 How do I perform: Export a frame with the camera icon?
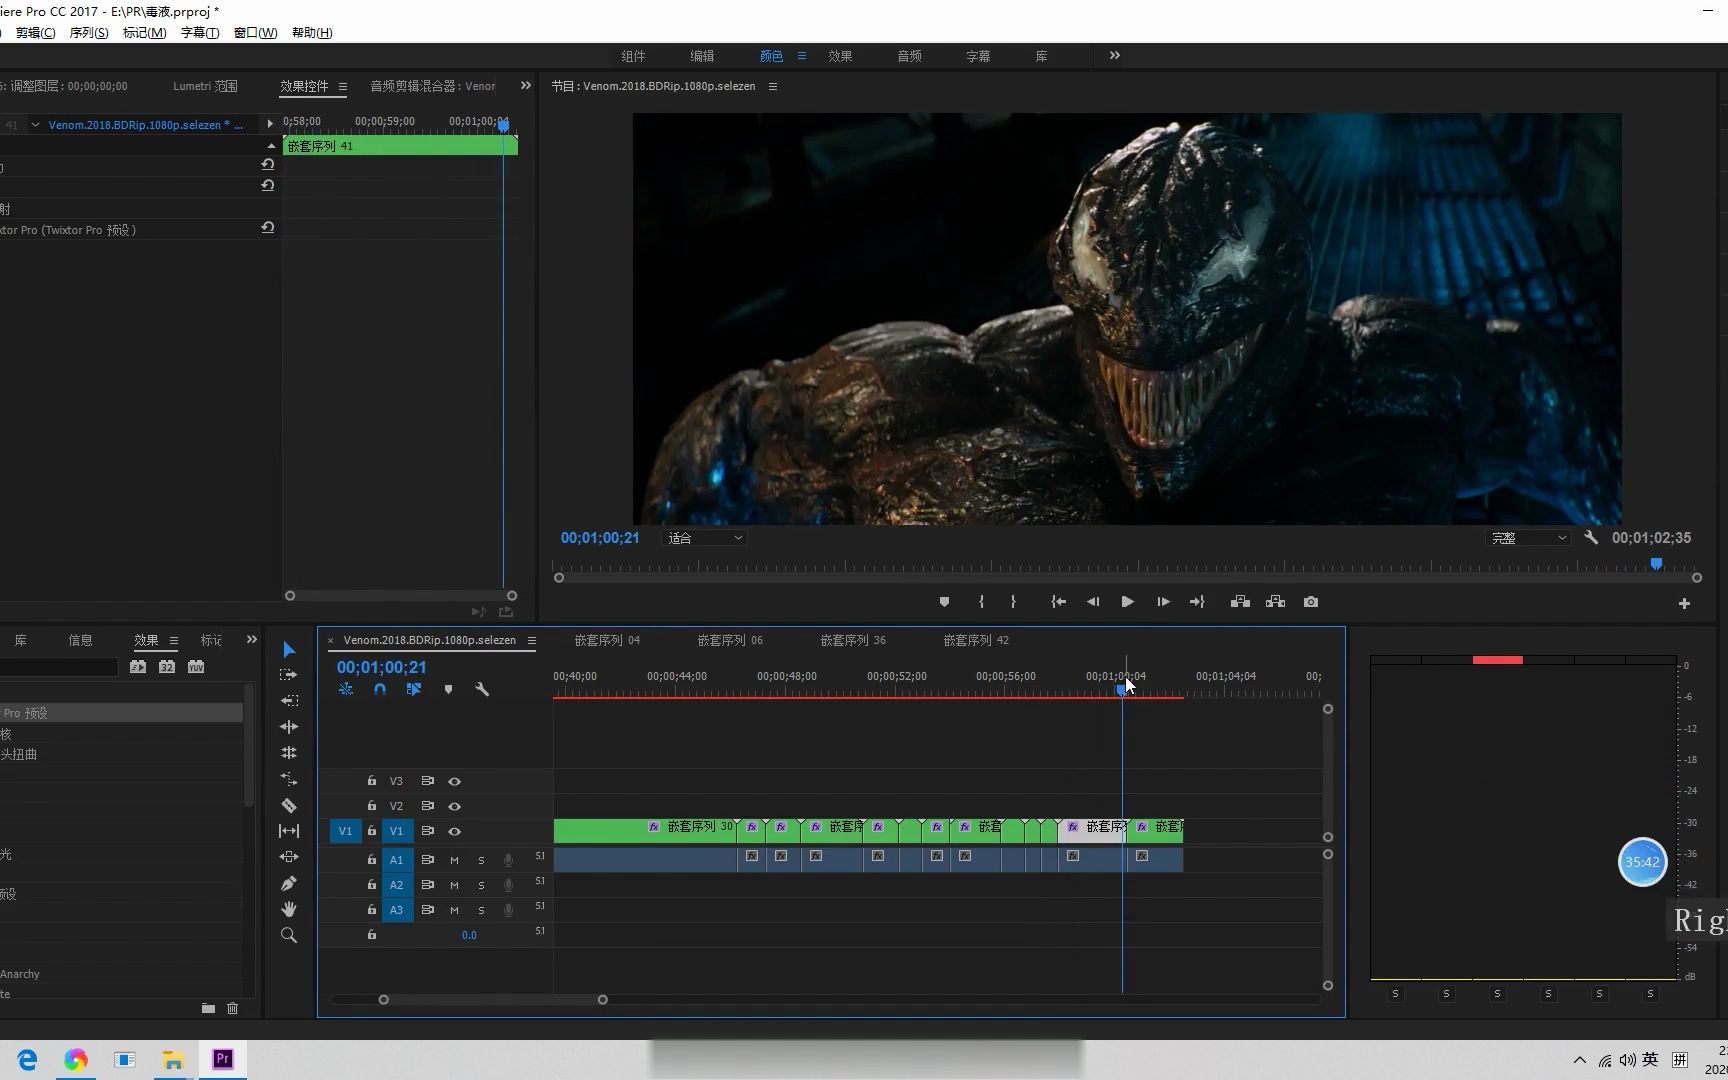[1311, 602]
